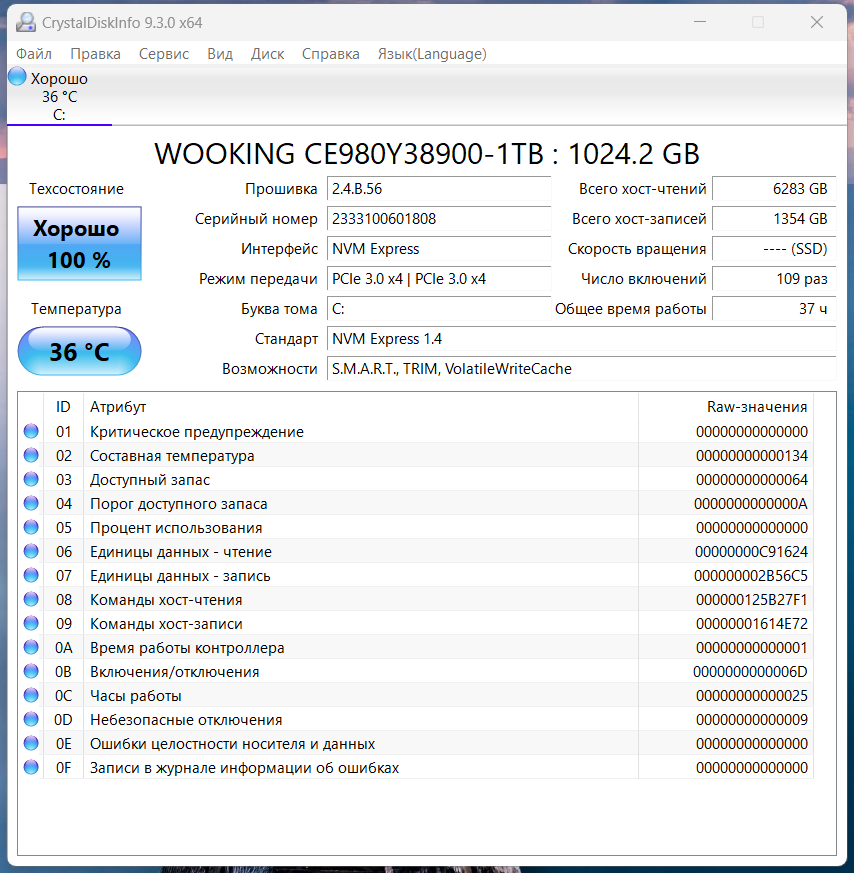Select the Доступный запас attribute text
The height and width of the screenshot is (873, 854).
point(150,480)
